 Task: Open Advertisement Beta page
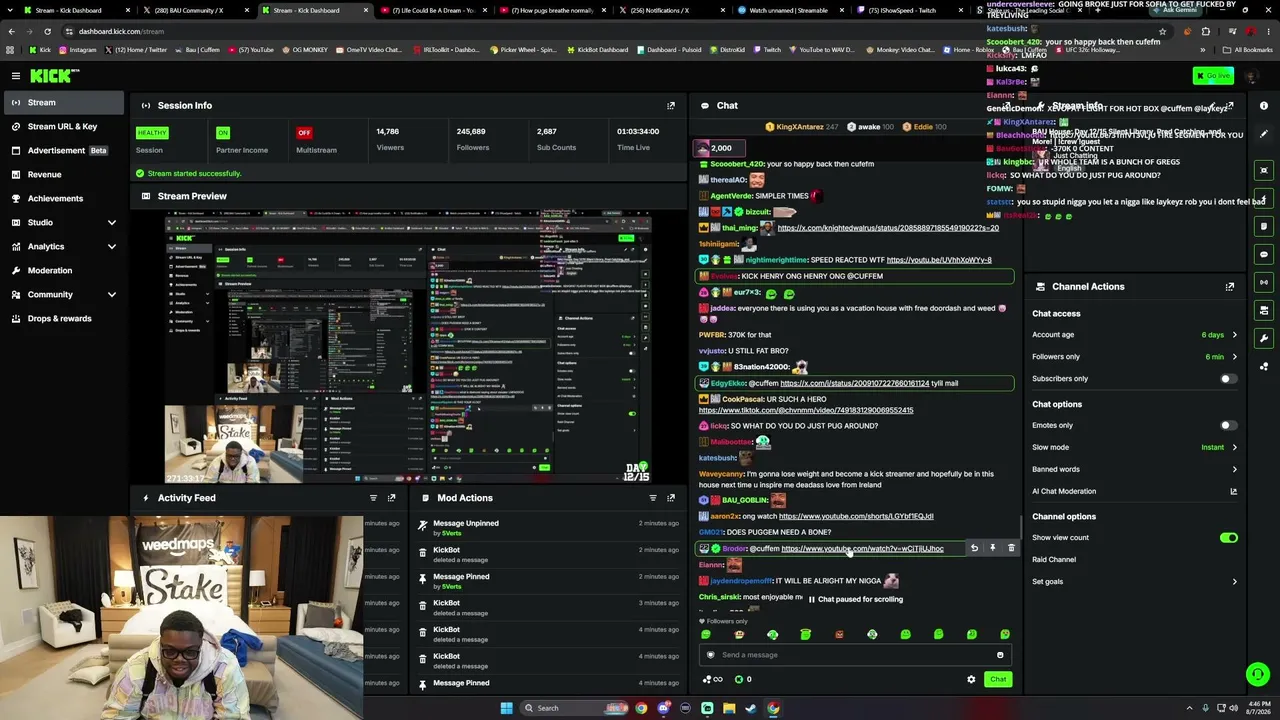tap(63, 150)
